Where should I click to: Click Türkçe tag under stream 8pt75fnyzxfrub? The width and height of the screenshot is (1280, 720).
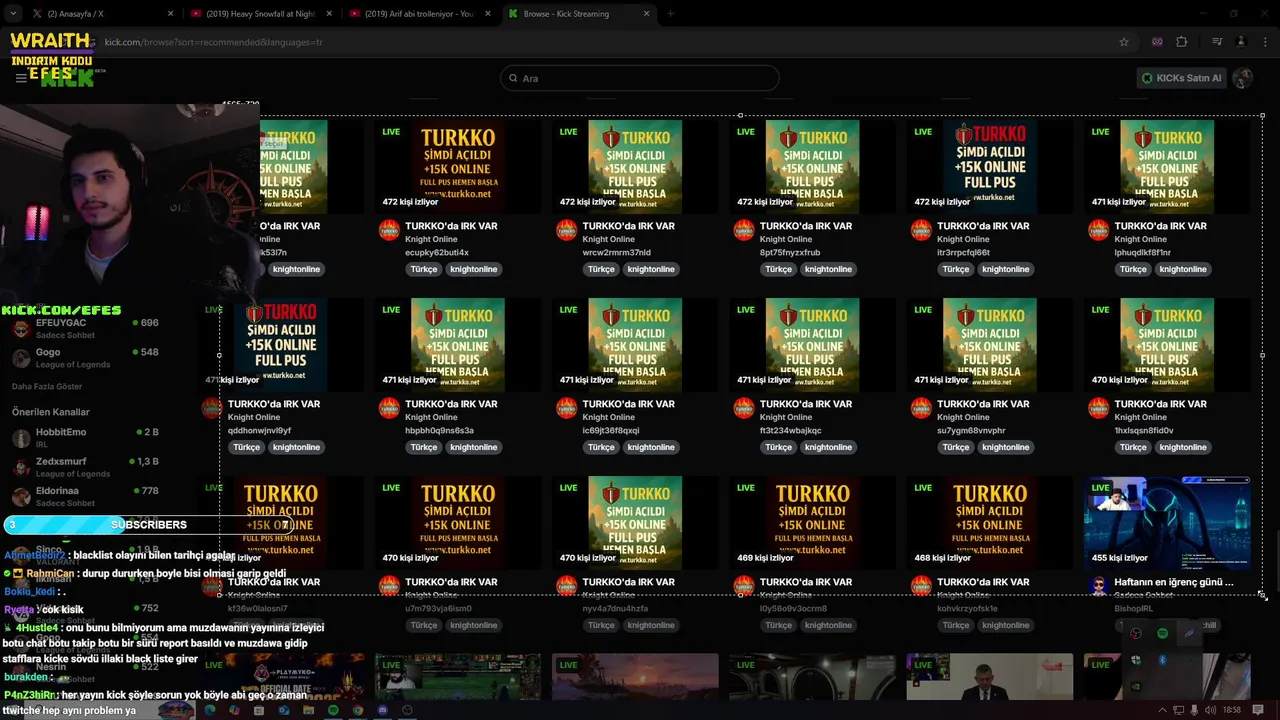(x=778, y=269)
